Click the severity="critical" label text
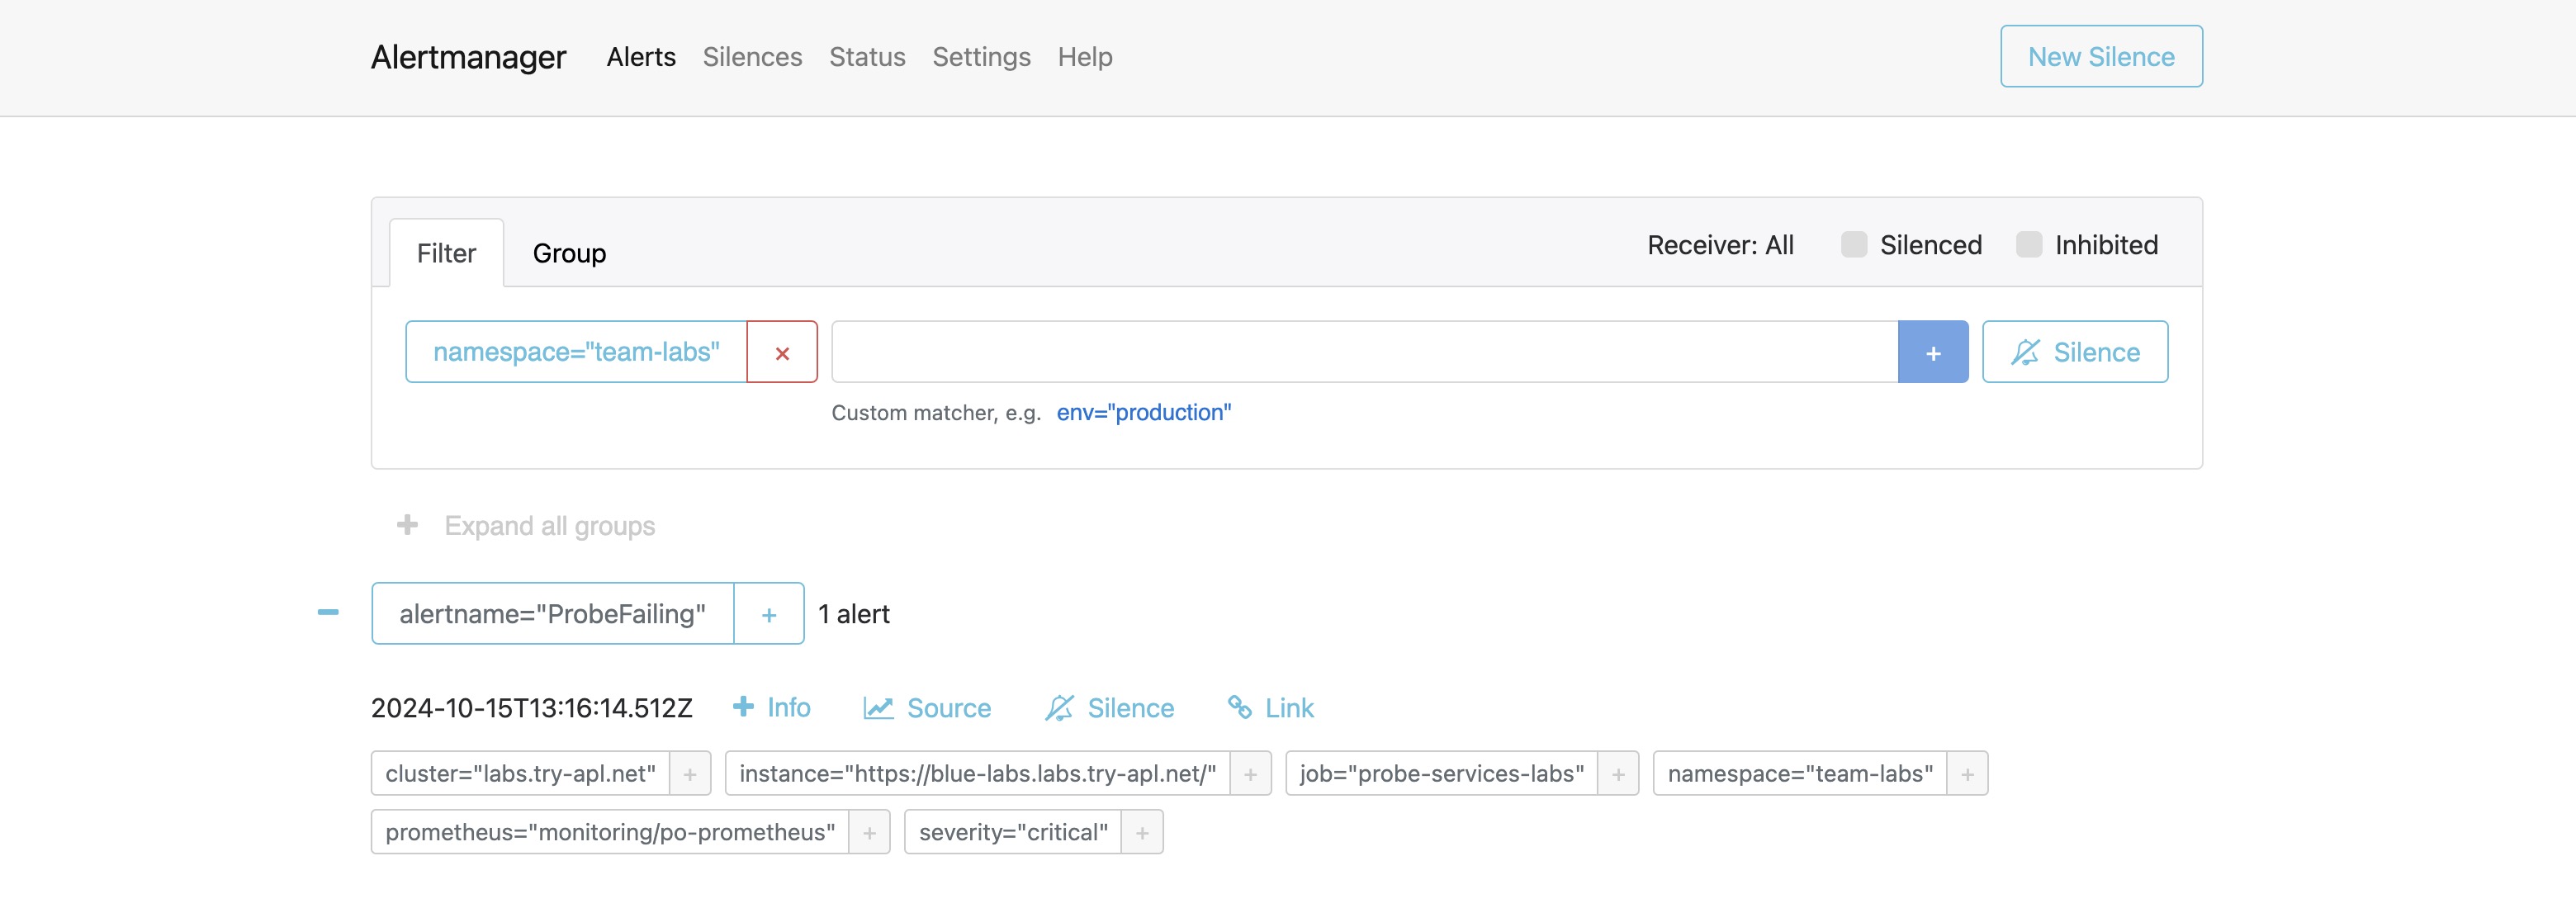This screenshot has height=908, width=2576. pyautogui.click(x=1013, y=832)
